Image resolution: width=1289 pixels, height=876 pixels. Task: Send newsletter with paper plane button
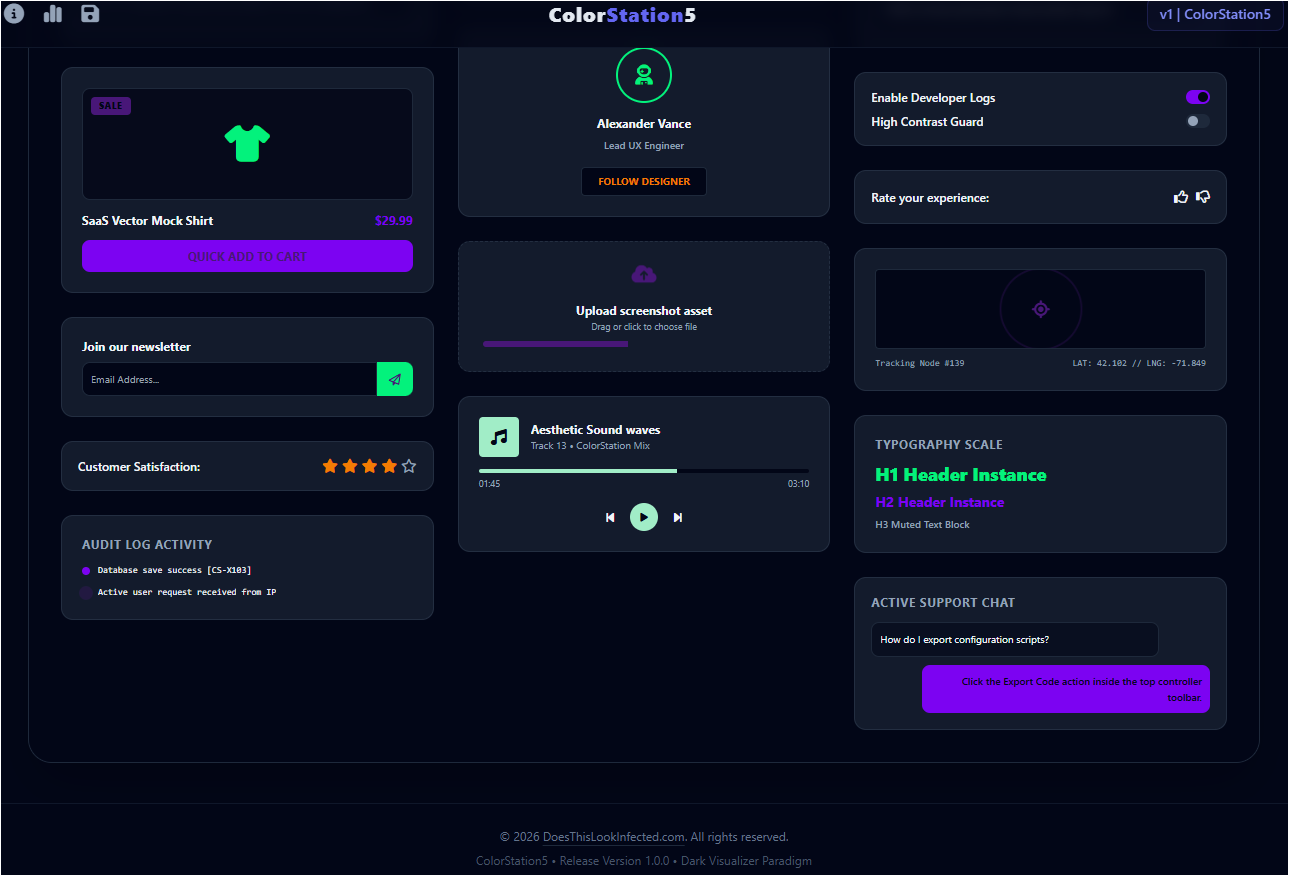pos(395,379)
